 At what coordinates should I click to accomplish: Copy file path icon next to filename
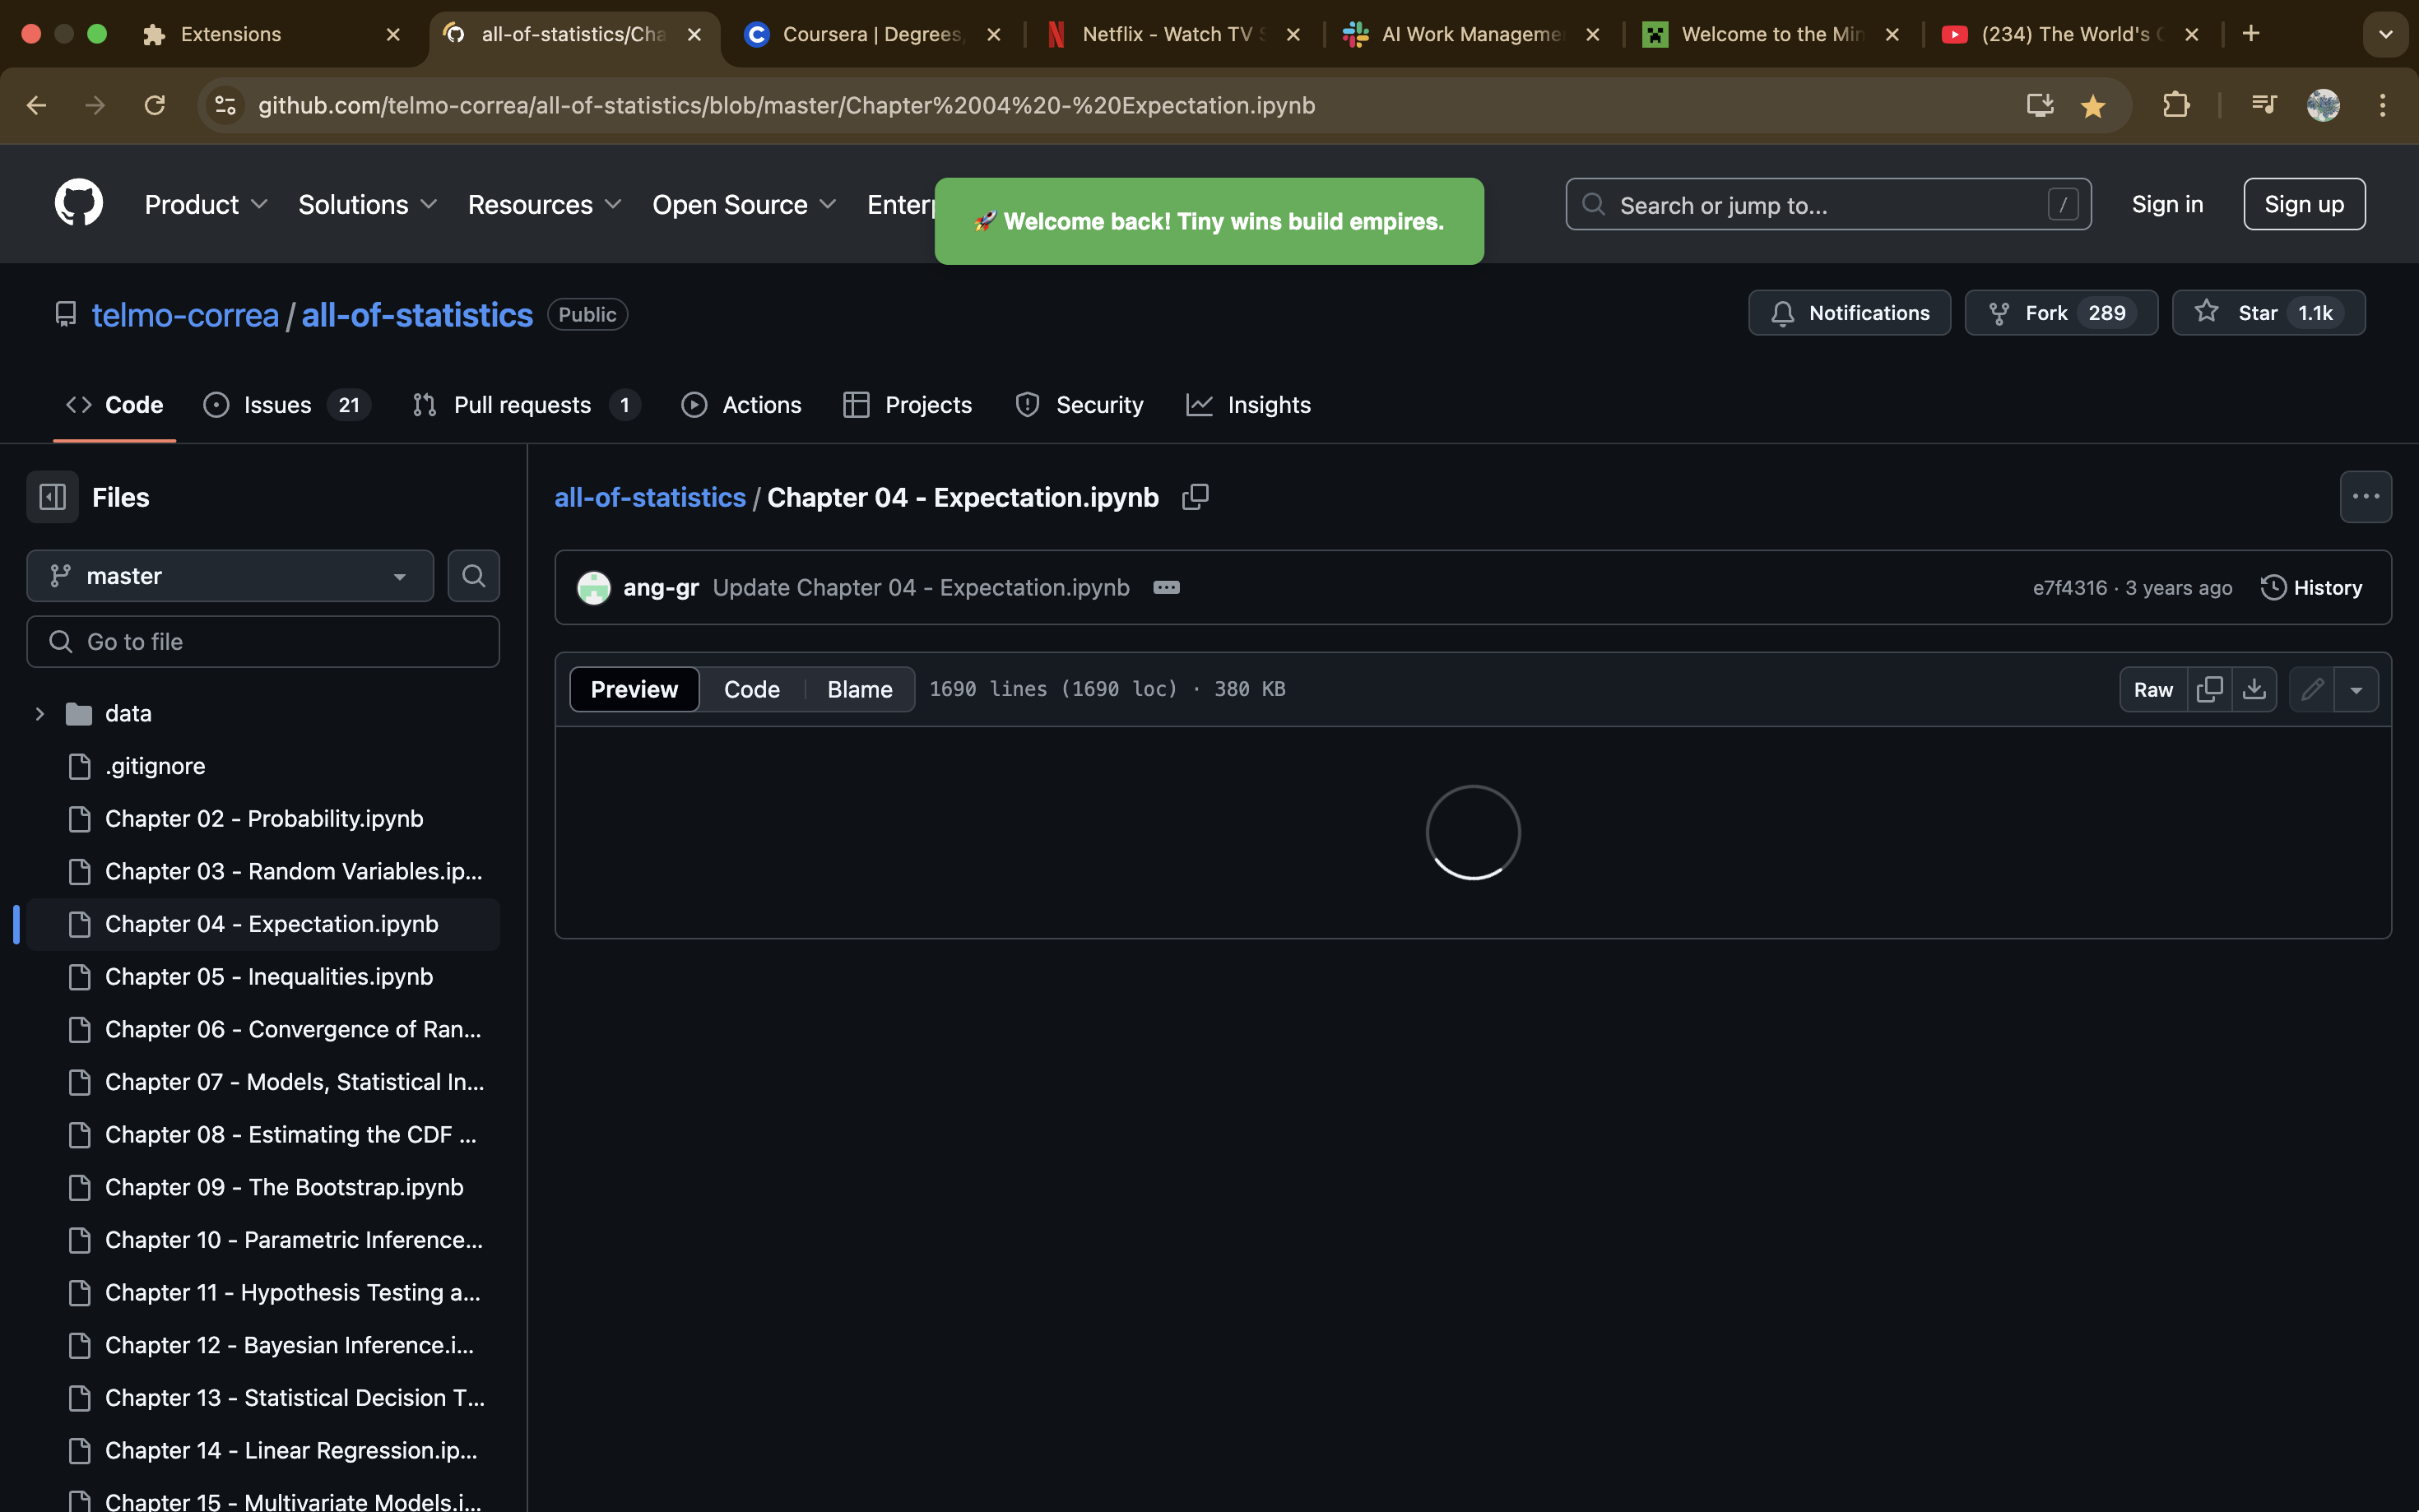[1195, 497]
